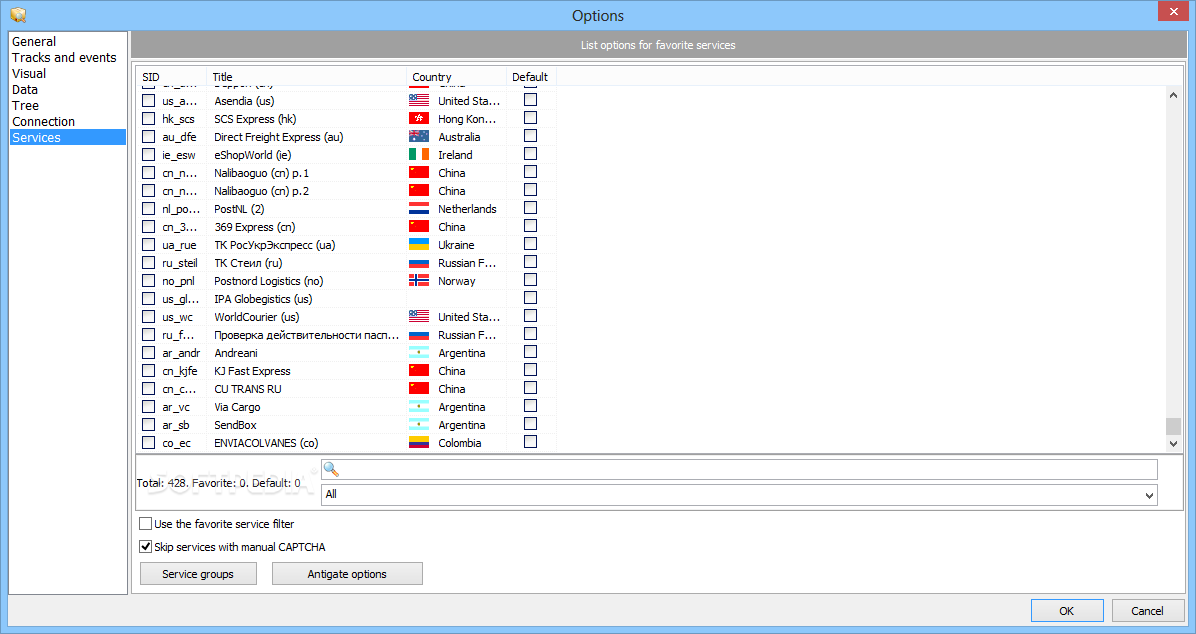Select the CU TRANS RU service title
The image size is (1196, 634).
(x=248, y=389)
